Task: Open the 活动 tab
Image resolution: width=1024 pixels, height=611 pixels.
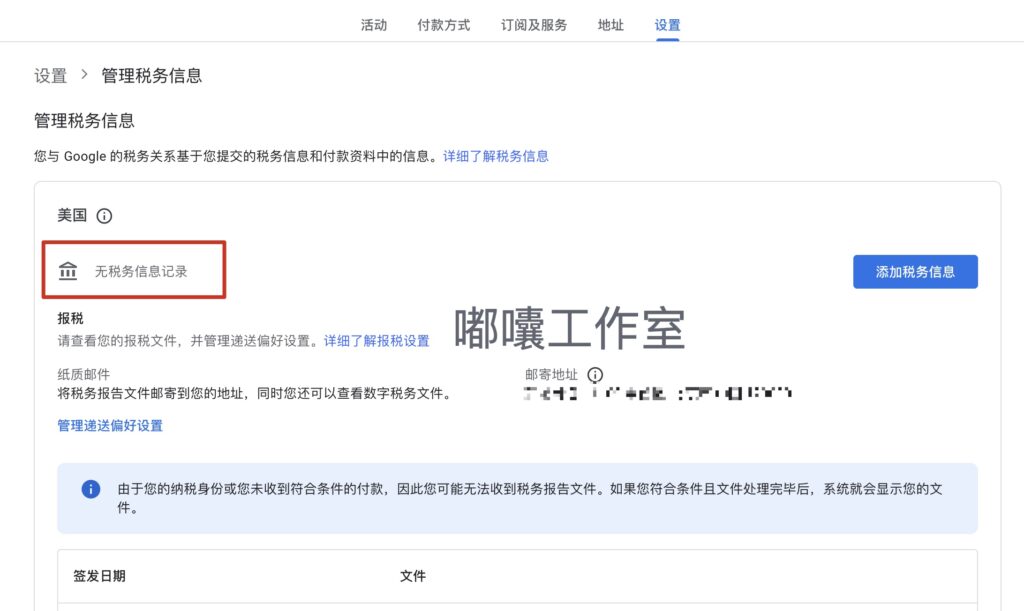Action: point(374,25)
